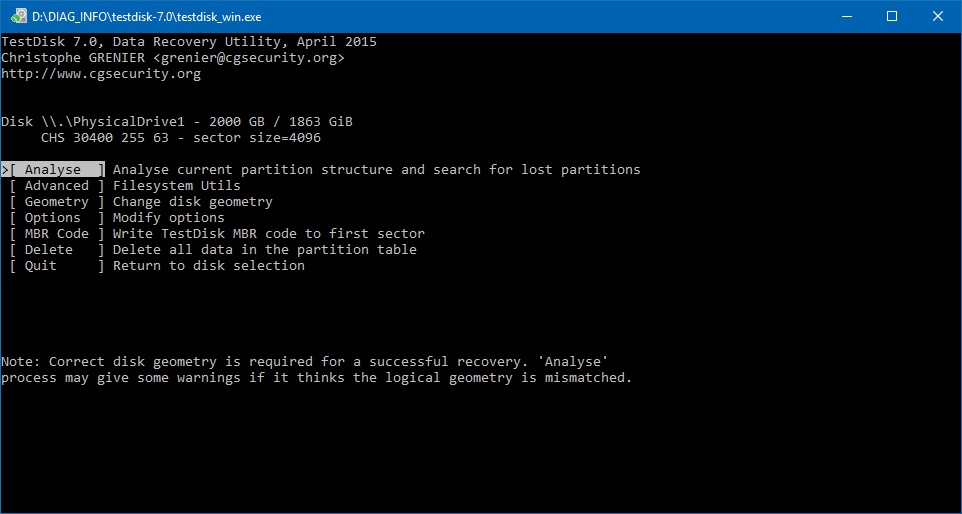Maximize the TestDisk console window
The width and height of the screenshot is (962, 514).
[893, 17]
